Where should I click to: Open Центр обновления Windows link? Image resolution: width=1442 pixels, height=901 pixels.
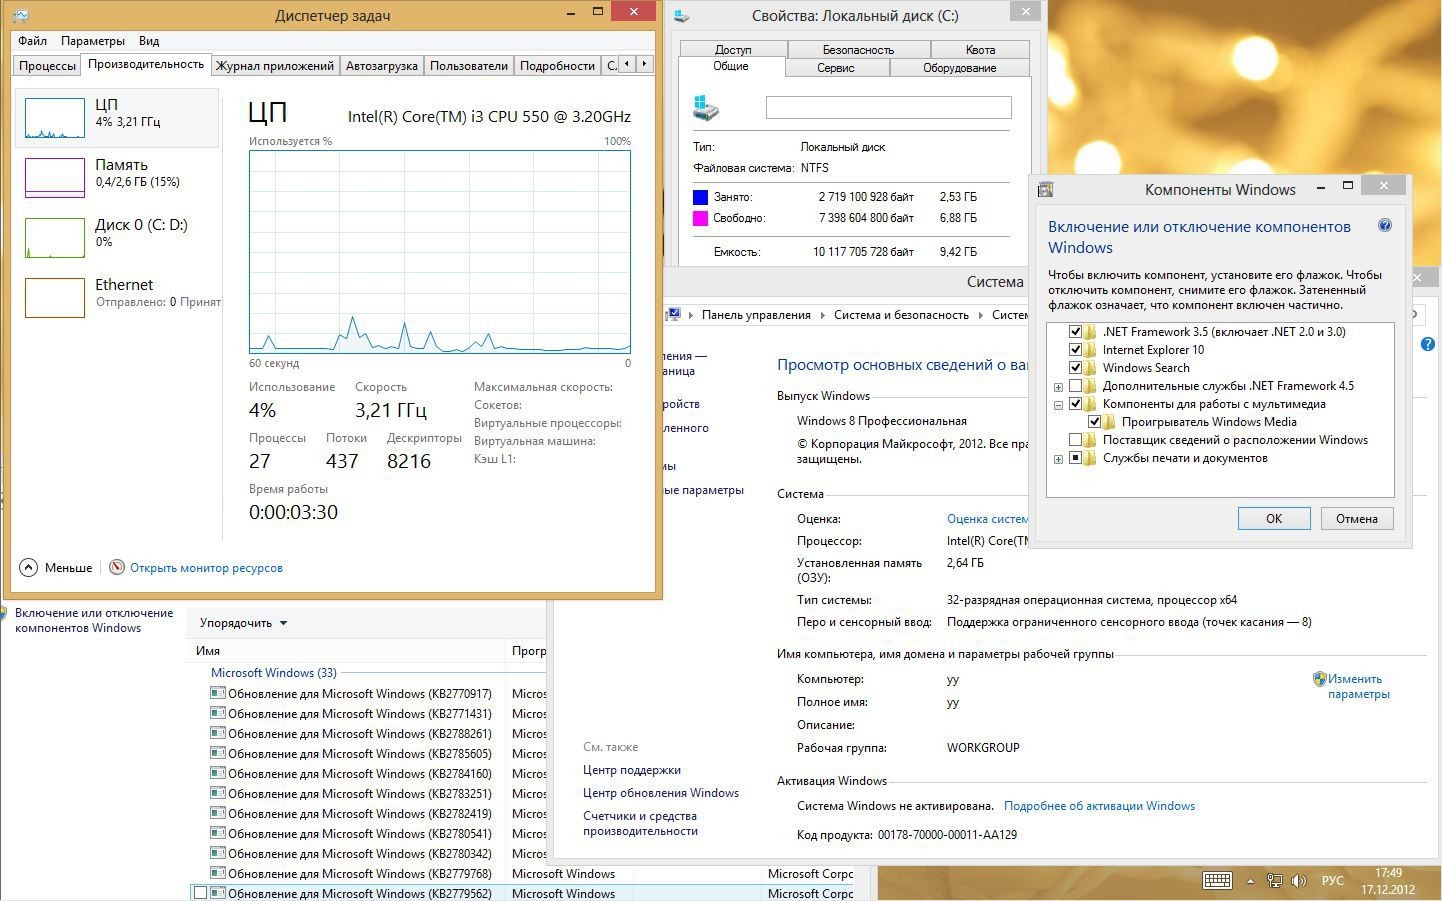[x=661, y=793]
